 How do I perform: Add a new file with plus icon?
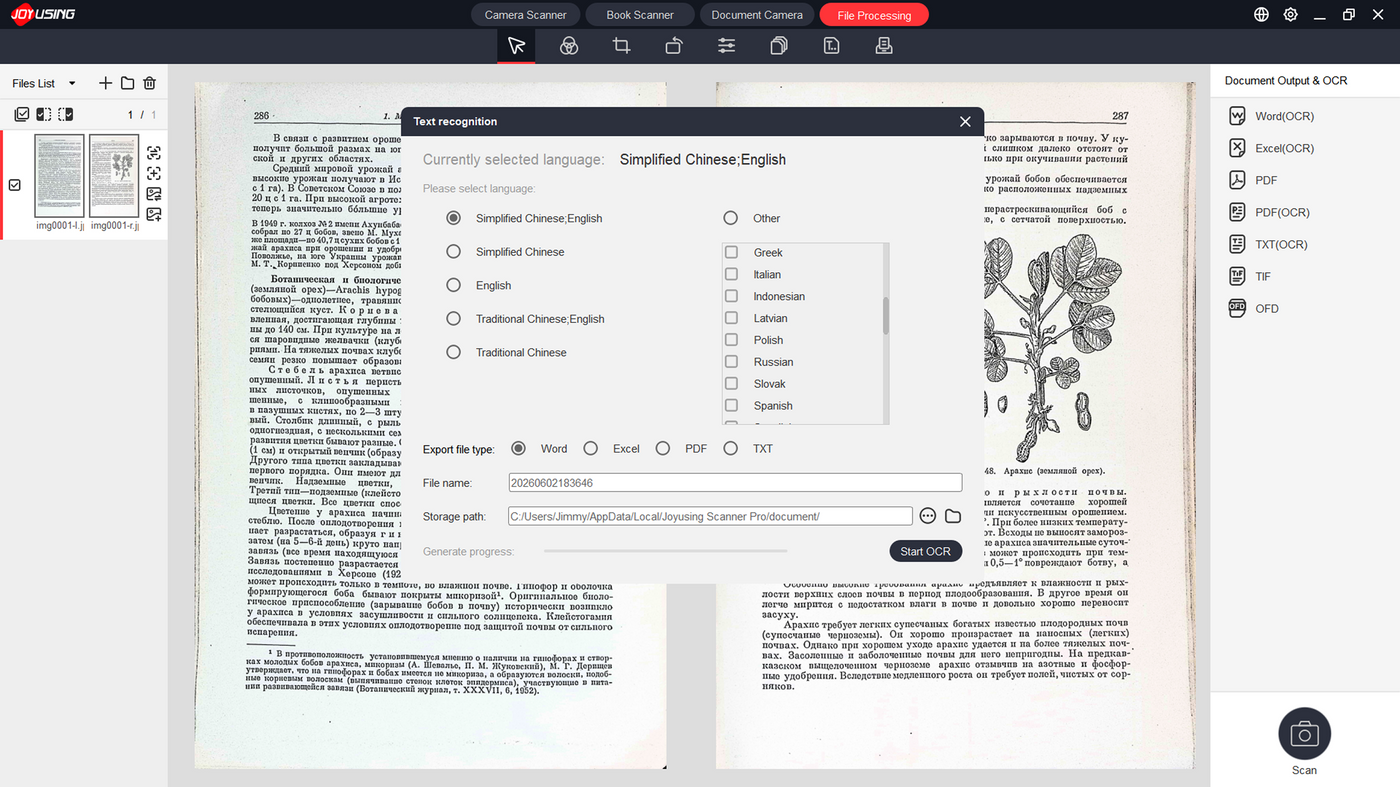tap(105, 83)
